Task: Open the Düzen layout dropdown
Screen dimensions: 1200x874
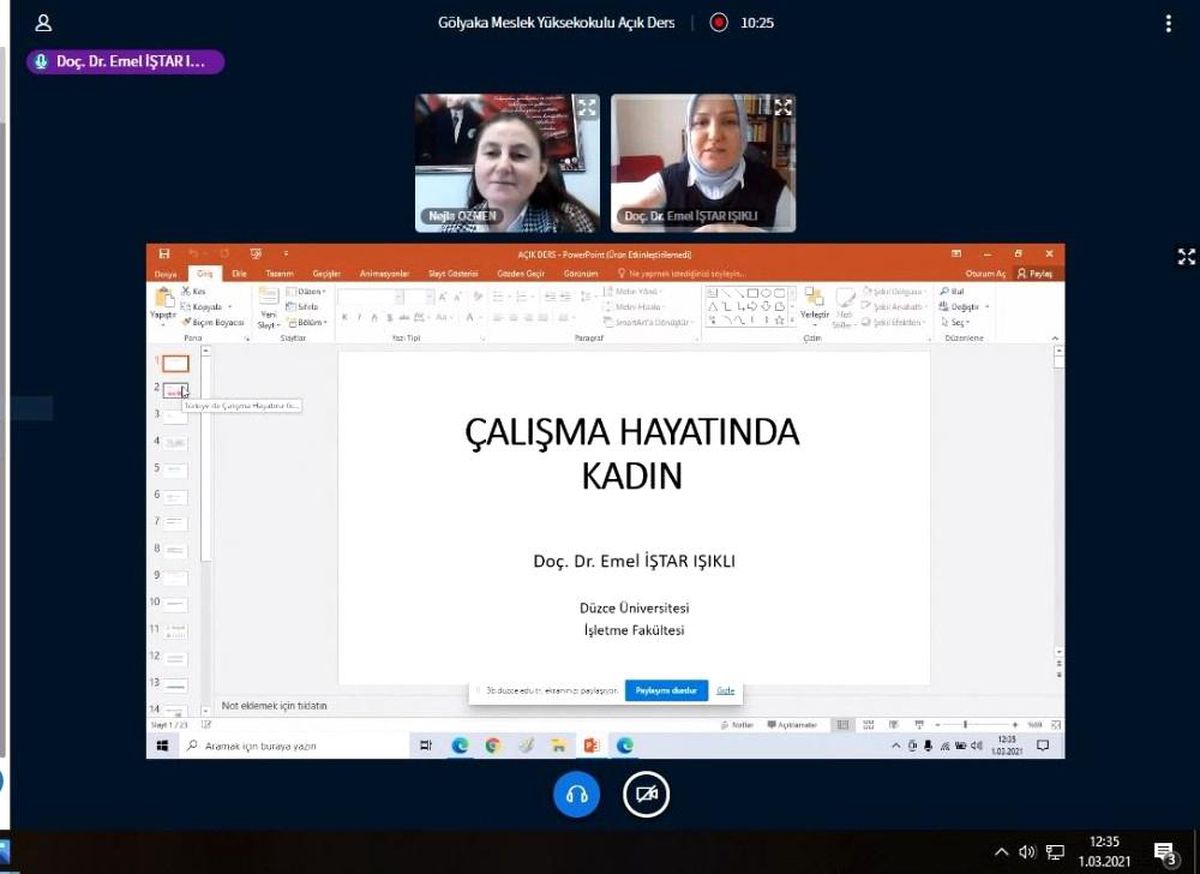Action: click(x=306, y=291)
